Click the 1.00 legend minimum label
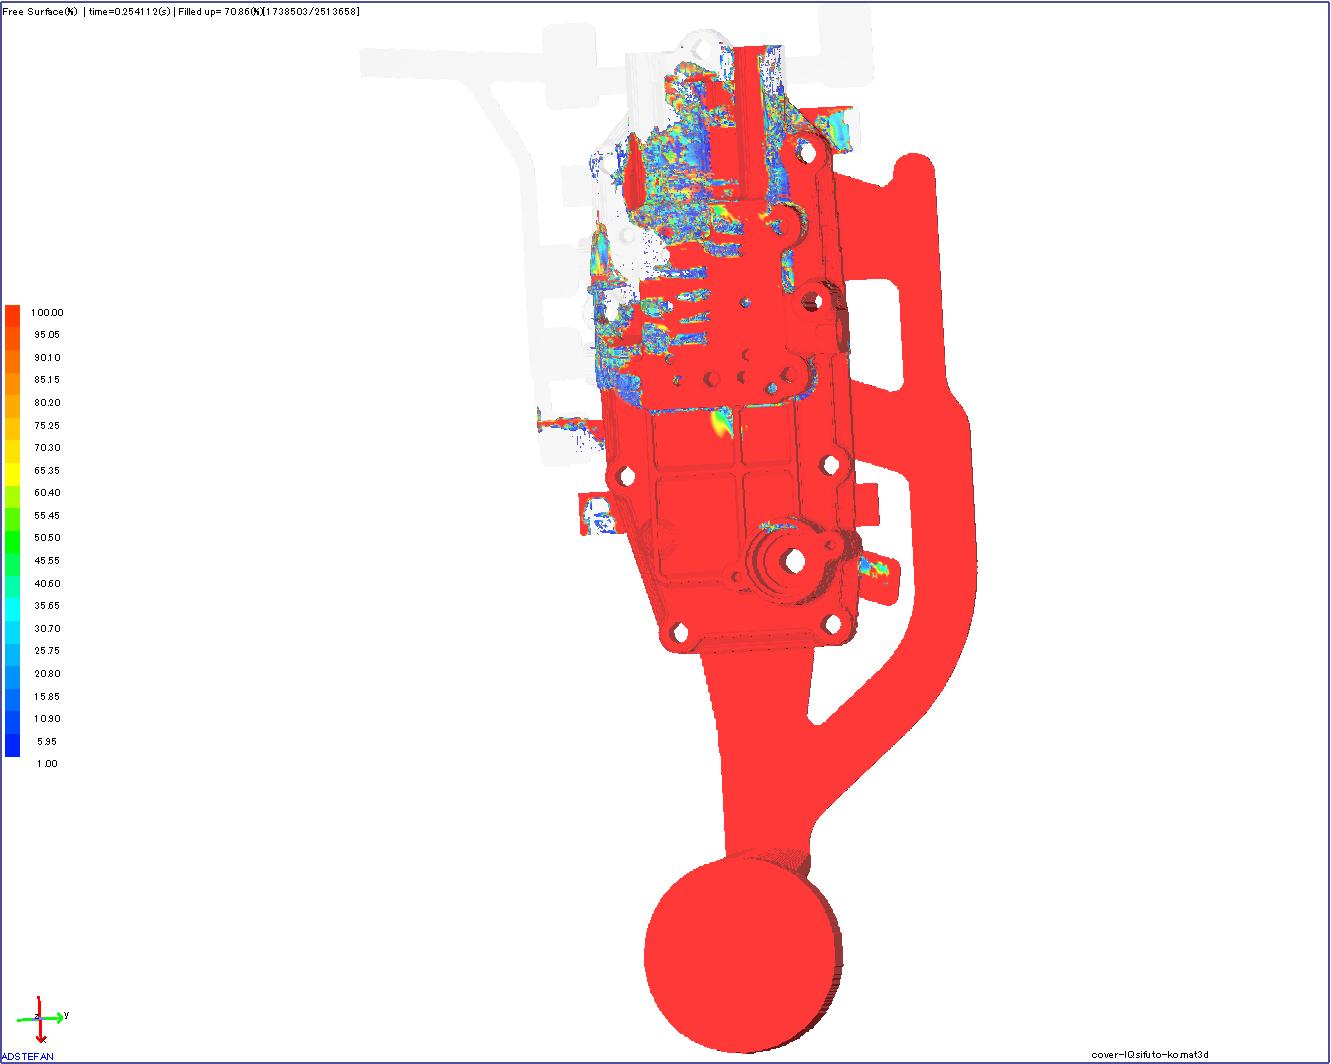1331x1064 pixels. click(x=47, y=764)
